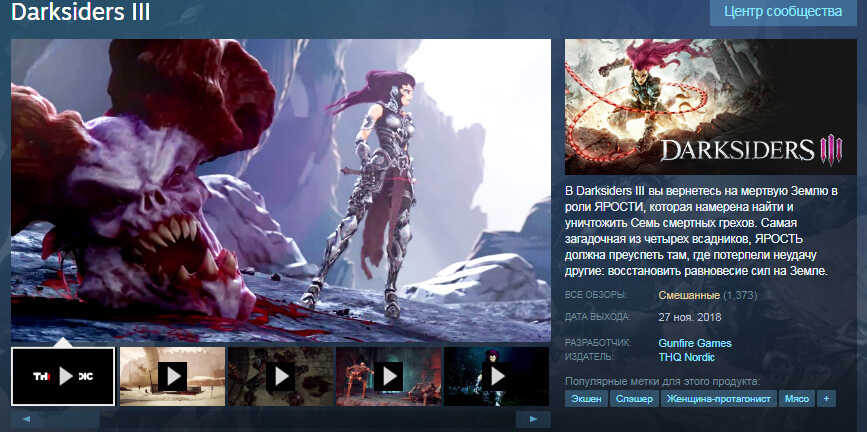Click the Darksiders III header capsule image
The image size is (867, 432).
(711, 107)
